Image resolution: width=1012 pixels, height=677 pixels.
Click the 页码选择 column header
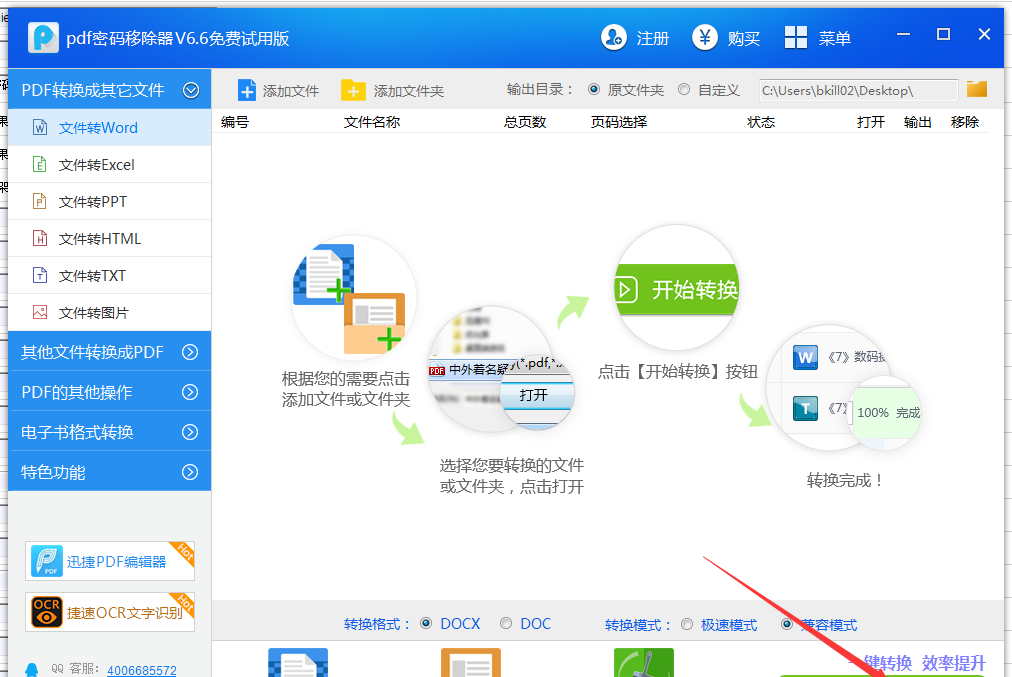coord(619,122)
